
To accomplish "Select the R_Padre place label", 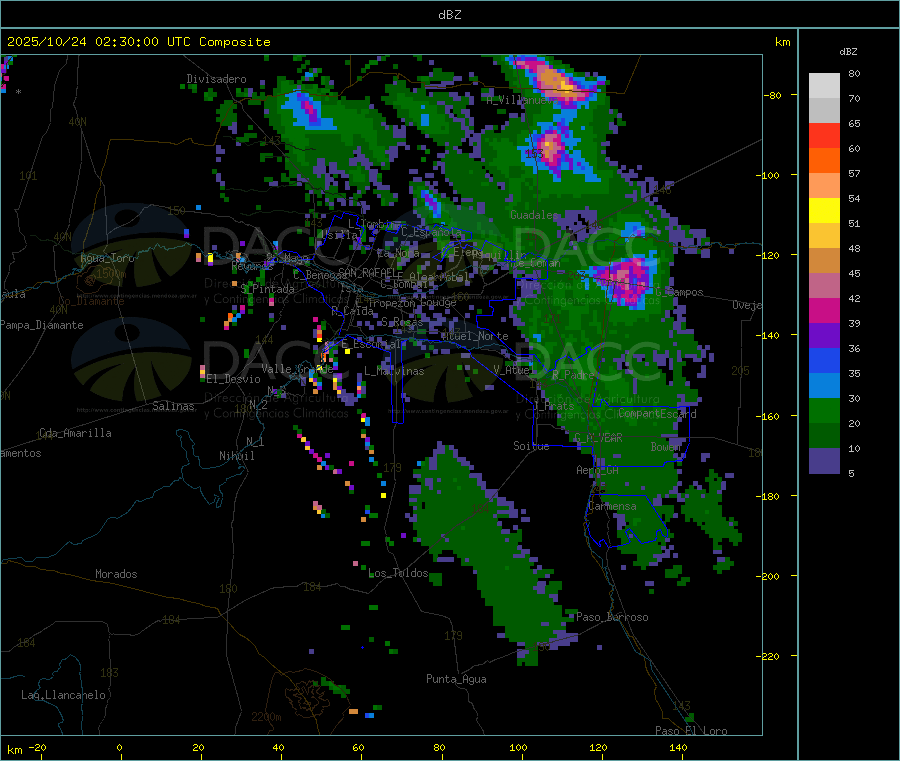I will (573, 375).
